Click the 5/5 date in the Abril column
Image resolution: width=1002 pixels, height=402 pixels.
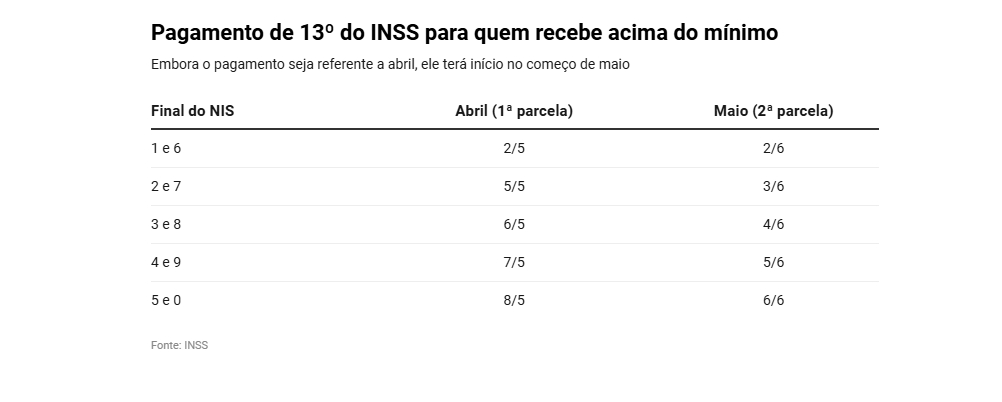(x=514, y=187)
